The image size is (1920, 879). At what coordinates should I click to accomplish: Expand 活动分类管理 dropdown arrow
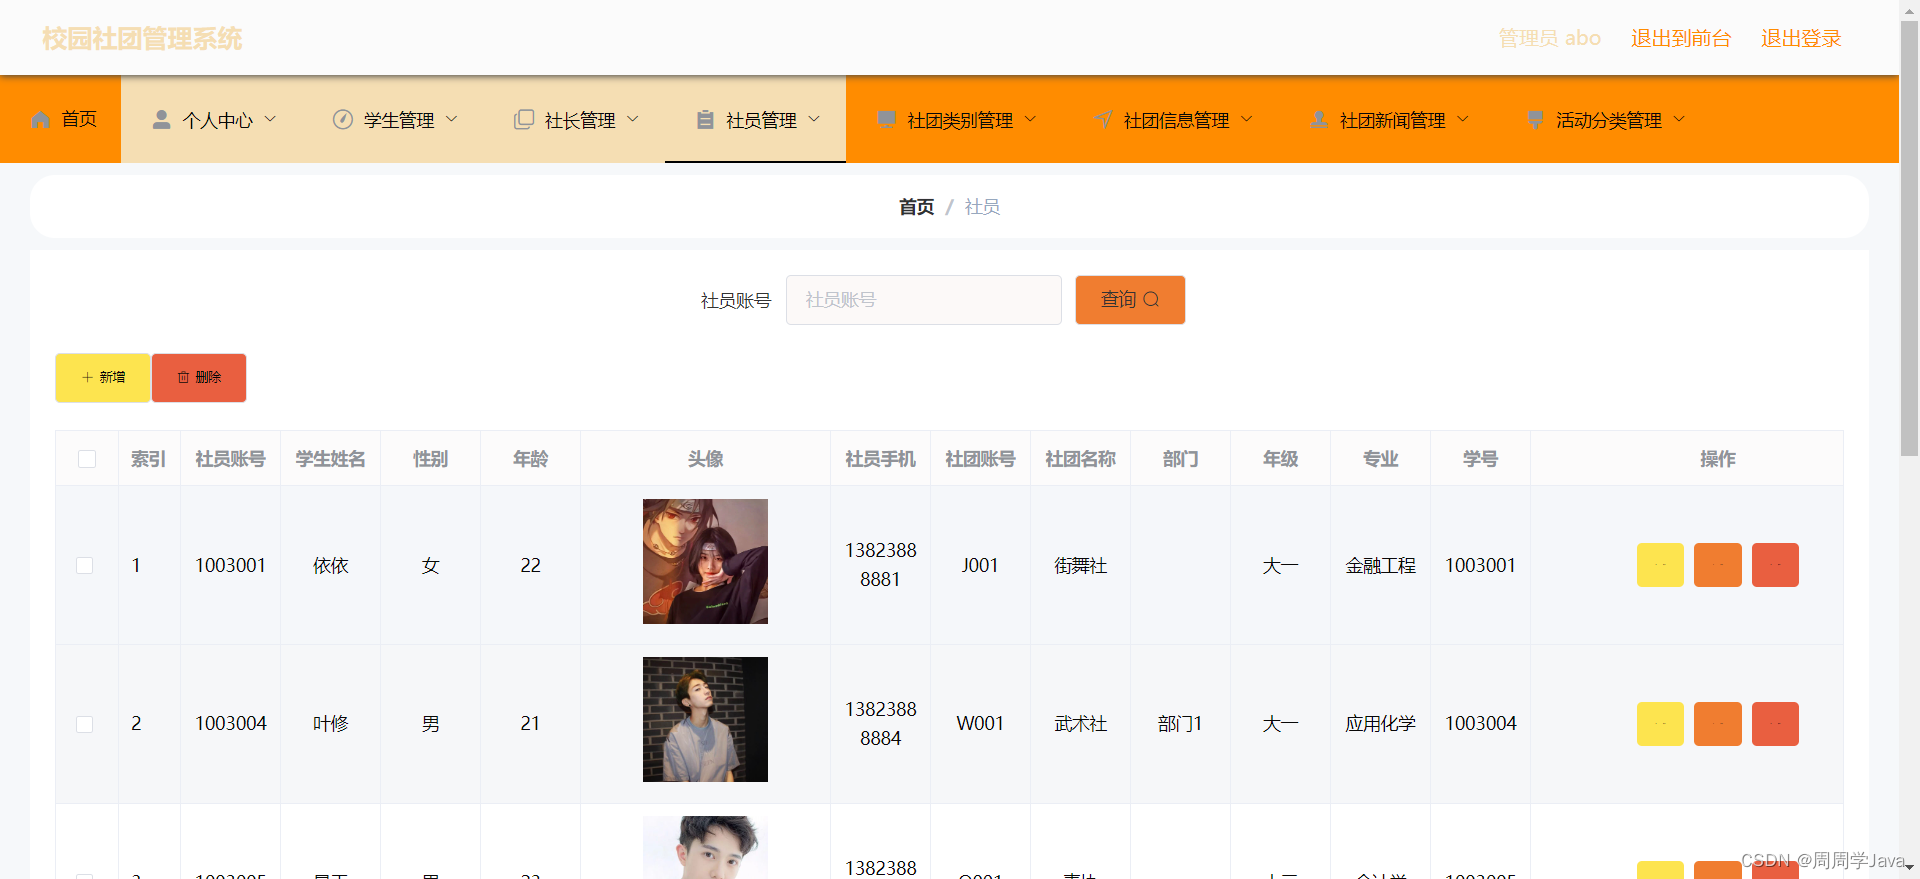coord(1679,119)
